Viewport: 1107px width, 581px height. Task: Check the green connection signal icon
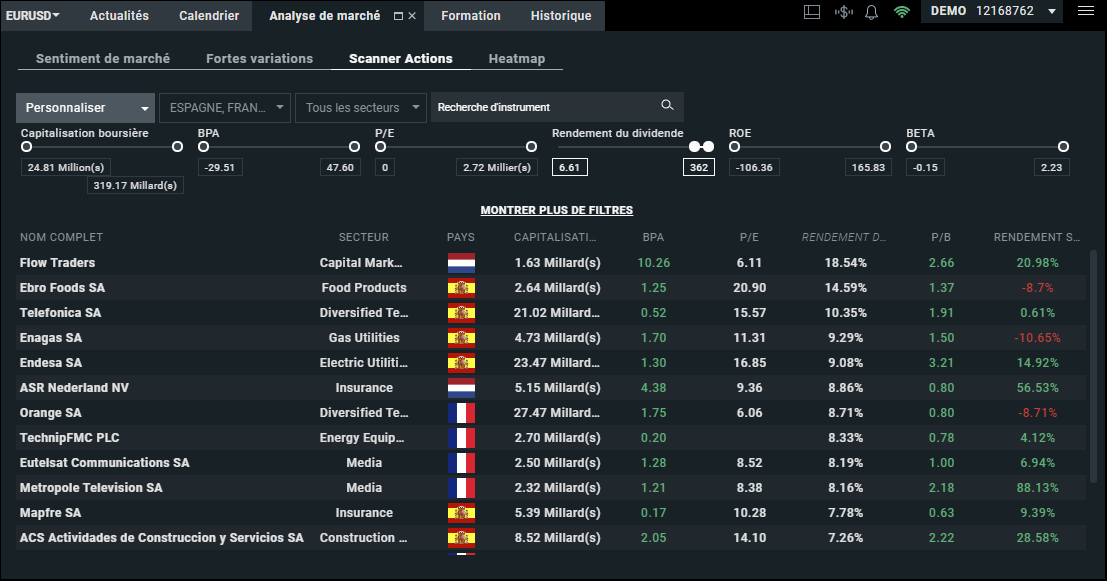(902, 12)
